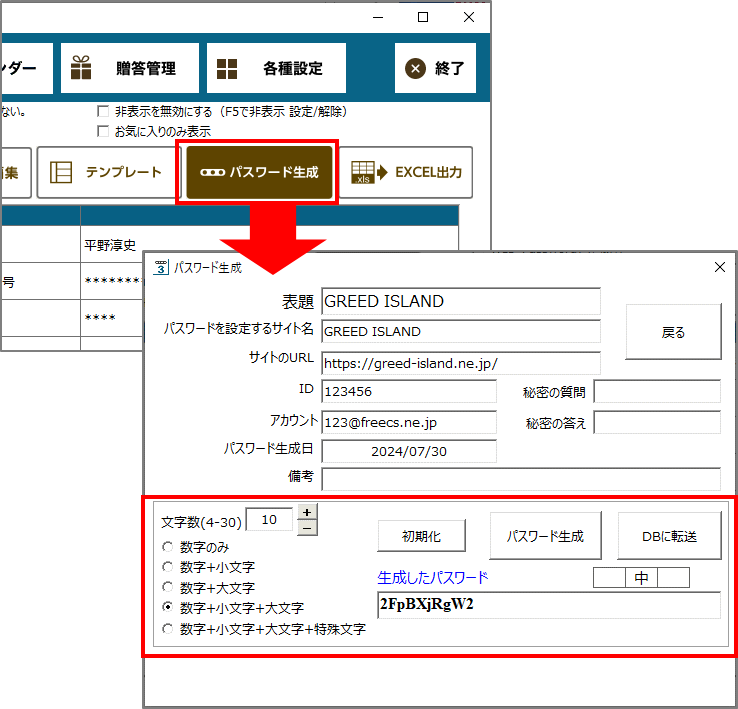Click the round X icon in 終了

click(415, 69)
